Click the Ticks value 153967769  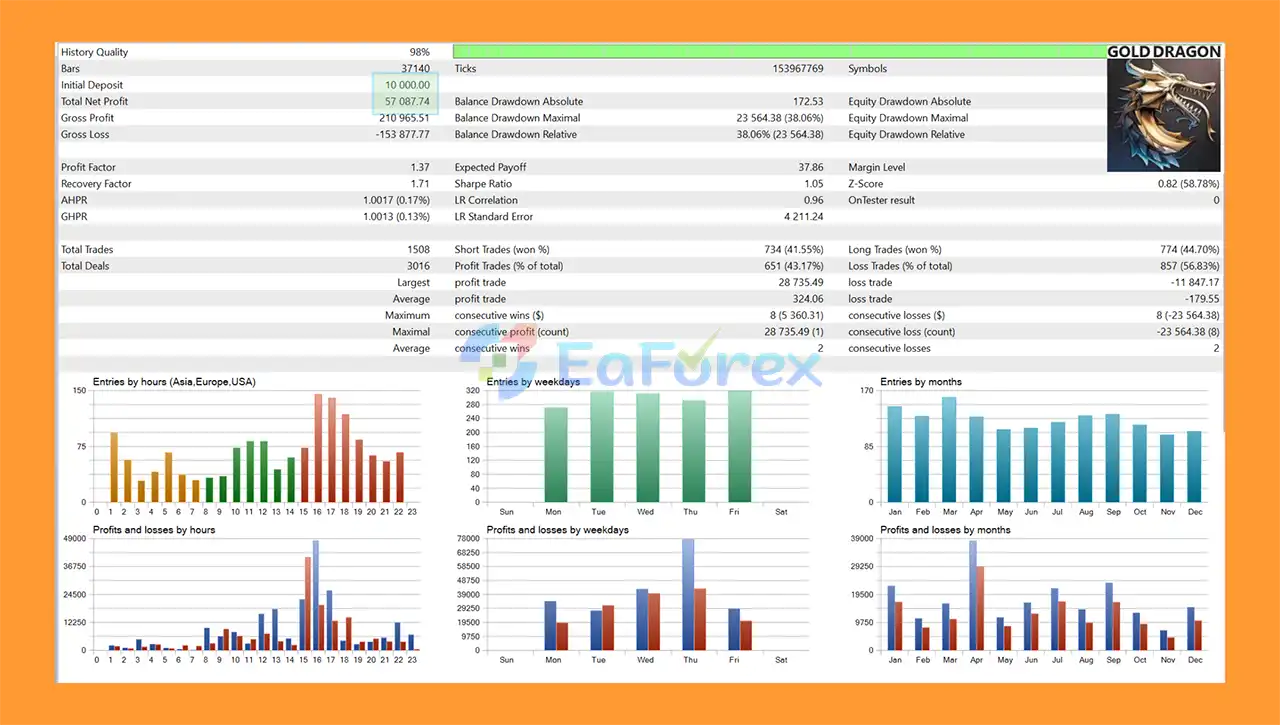(x=798, y=69)
